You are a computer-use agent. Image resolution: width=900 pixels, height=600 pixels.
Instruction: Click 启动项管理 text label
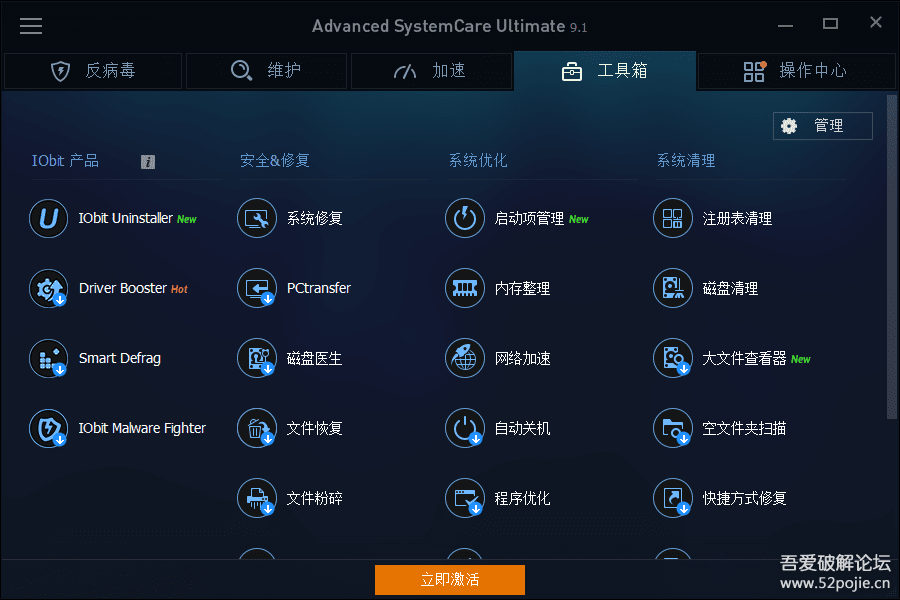[x=529, y=218]
